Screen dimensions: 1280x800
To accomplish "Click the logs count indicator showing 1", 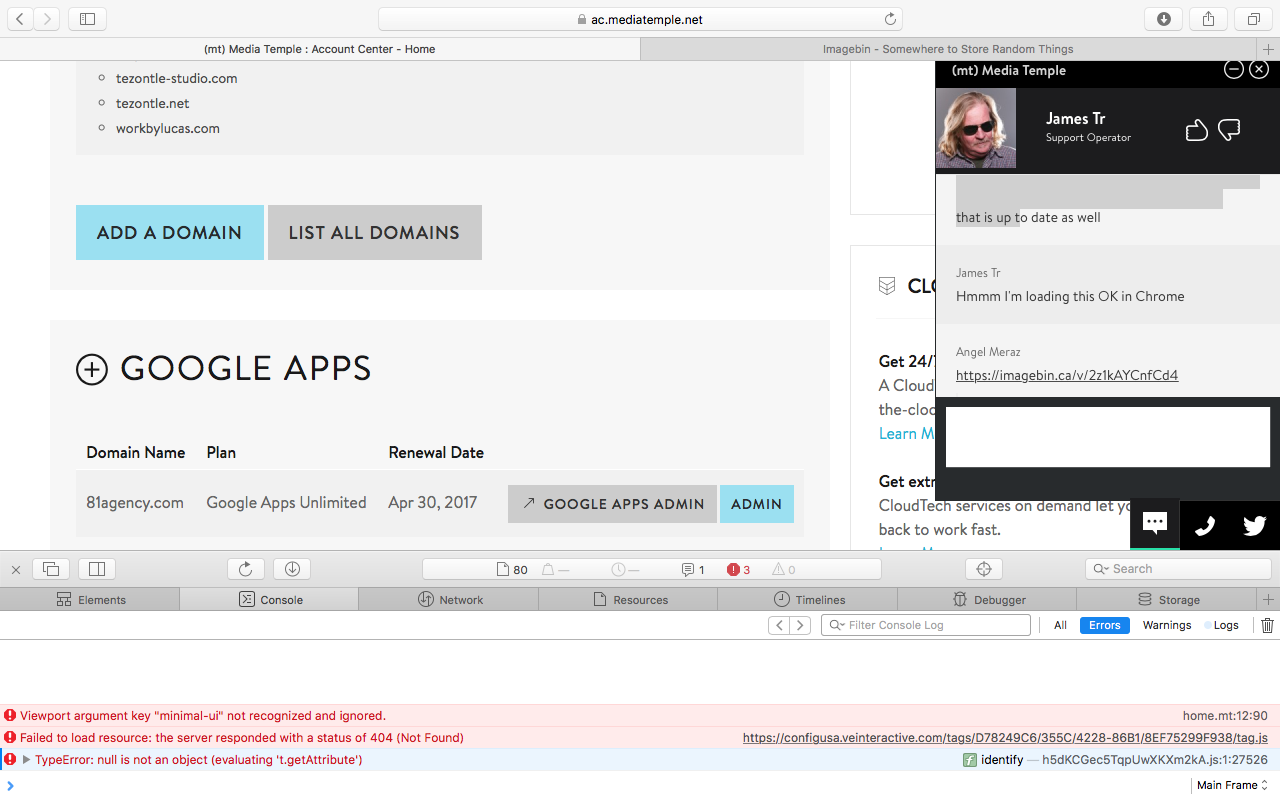I will pos(693,570).
